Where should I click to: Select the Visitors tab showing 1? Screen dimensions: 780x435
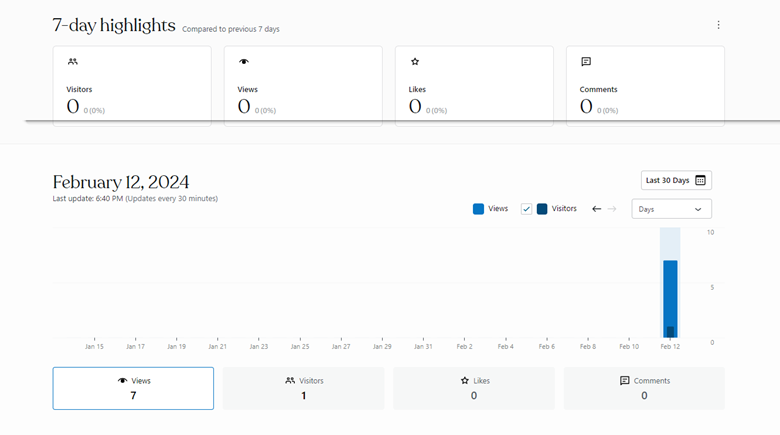[303, 389]
